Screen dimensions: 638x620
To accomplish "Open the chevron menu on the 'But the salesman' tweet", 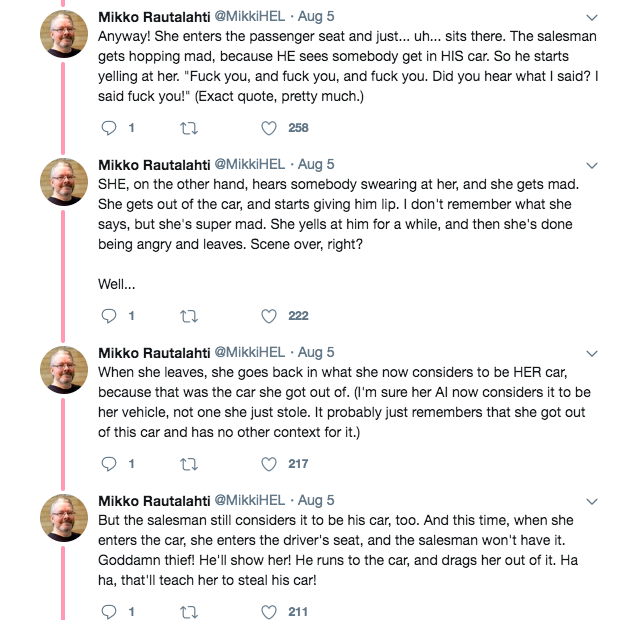I will (x=591, y=501).
